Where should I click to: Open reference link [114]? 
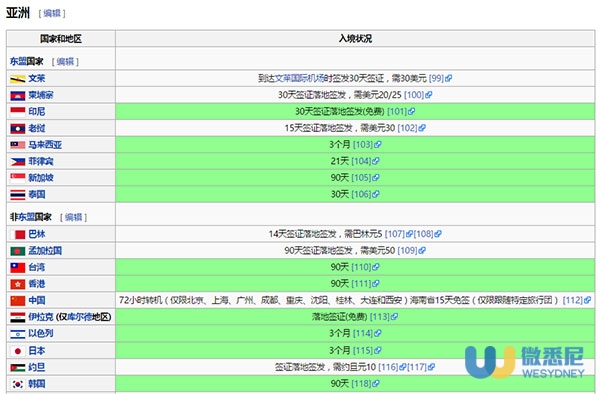[363, 333]
